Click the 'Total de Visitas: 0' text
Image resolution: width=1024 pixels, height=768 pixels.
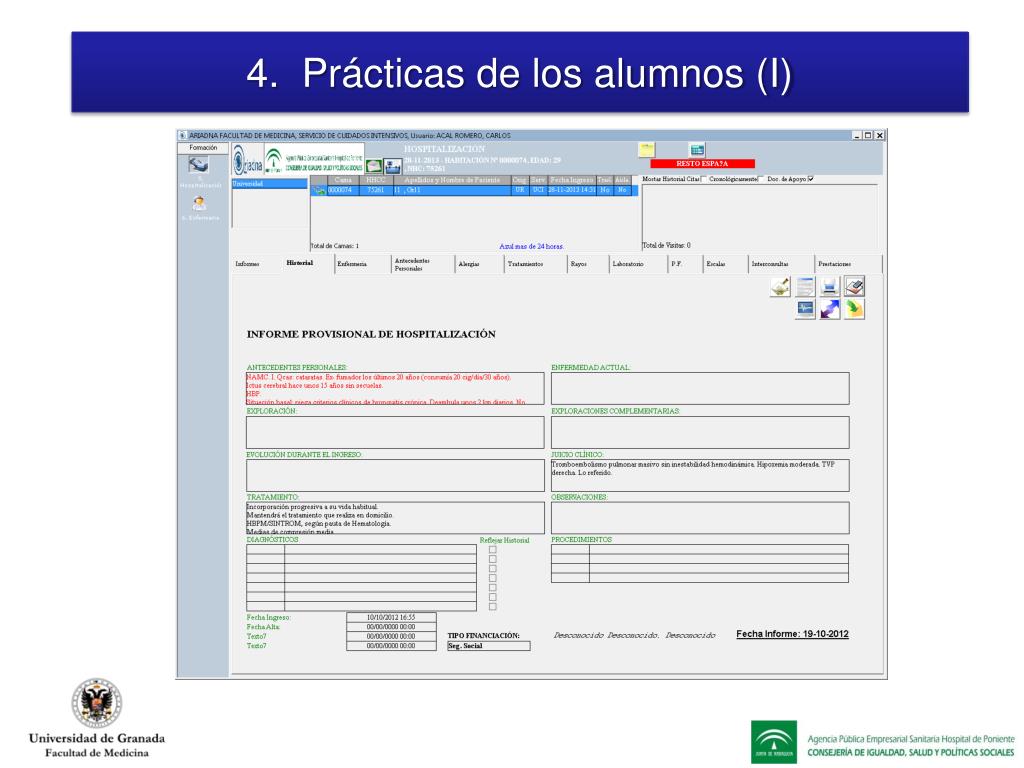tap(666, 246)
